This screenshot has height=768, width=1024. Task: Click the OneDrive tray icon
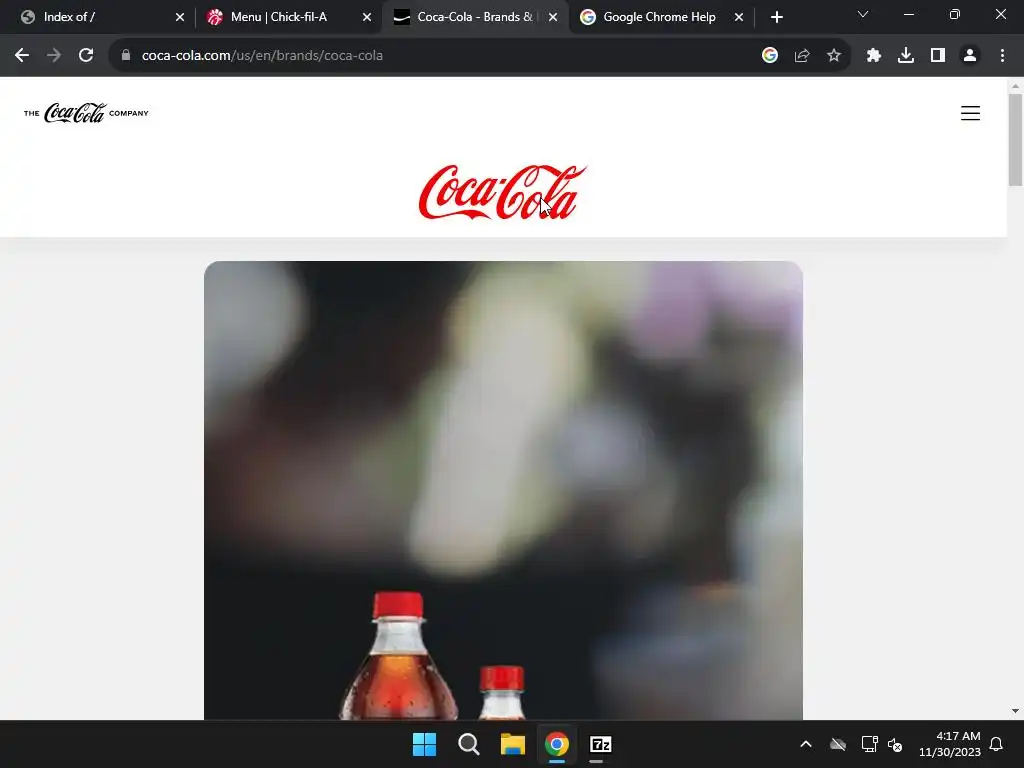pos(838,744)
